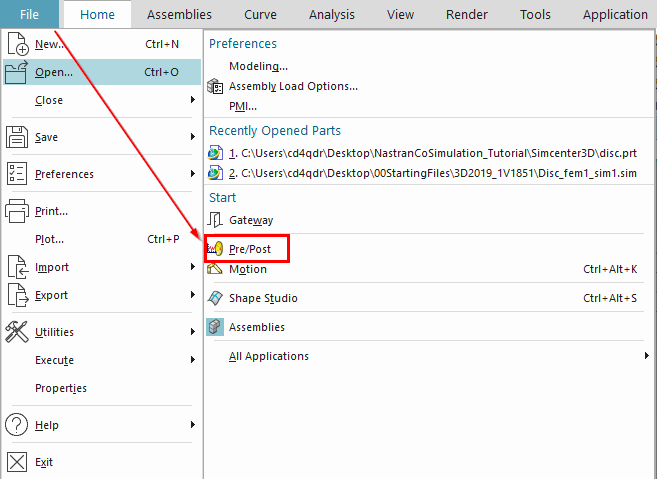
Task: Open the Render ribbon tab
Action: click(x=466, y=14)
